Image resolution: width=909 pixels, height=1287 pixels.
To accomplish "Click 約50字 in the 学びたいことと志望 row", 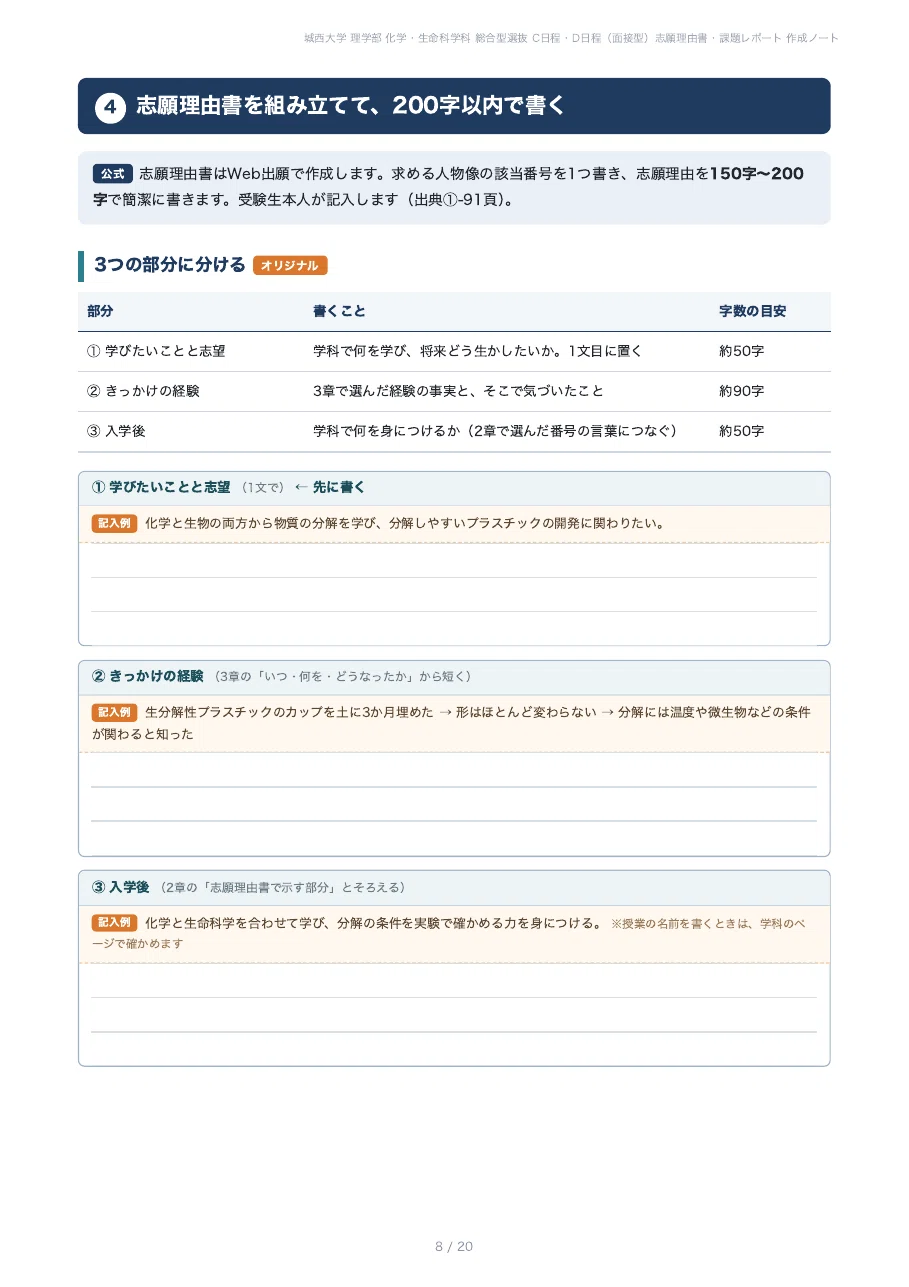I will pos(741,351).
